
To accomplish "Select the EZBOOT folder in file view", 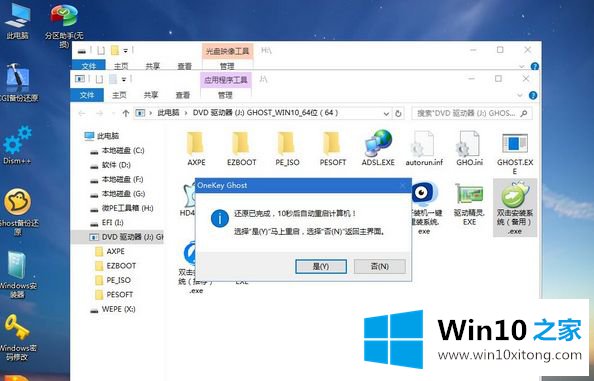I will 241,148.
